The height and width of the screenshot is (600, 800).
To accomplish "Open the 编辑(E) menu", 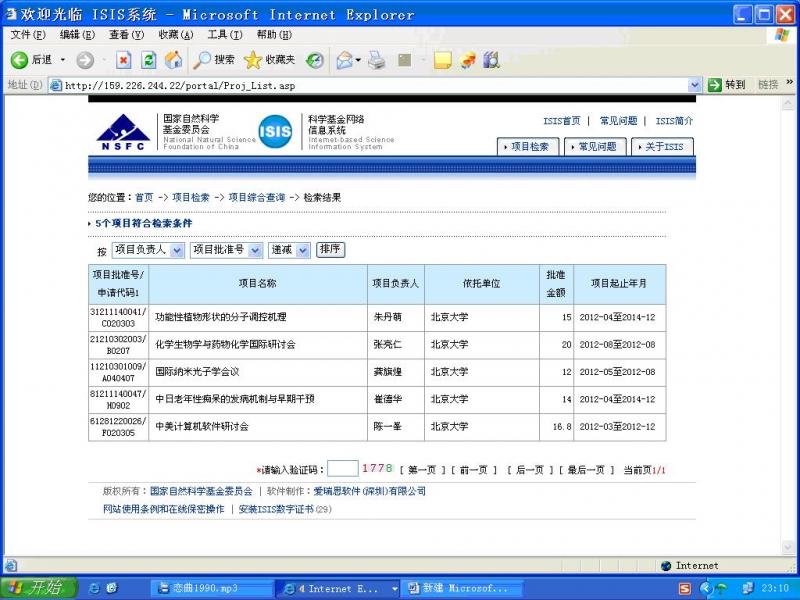I will (77, 35).
